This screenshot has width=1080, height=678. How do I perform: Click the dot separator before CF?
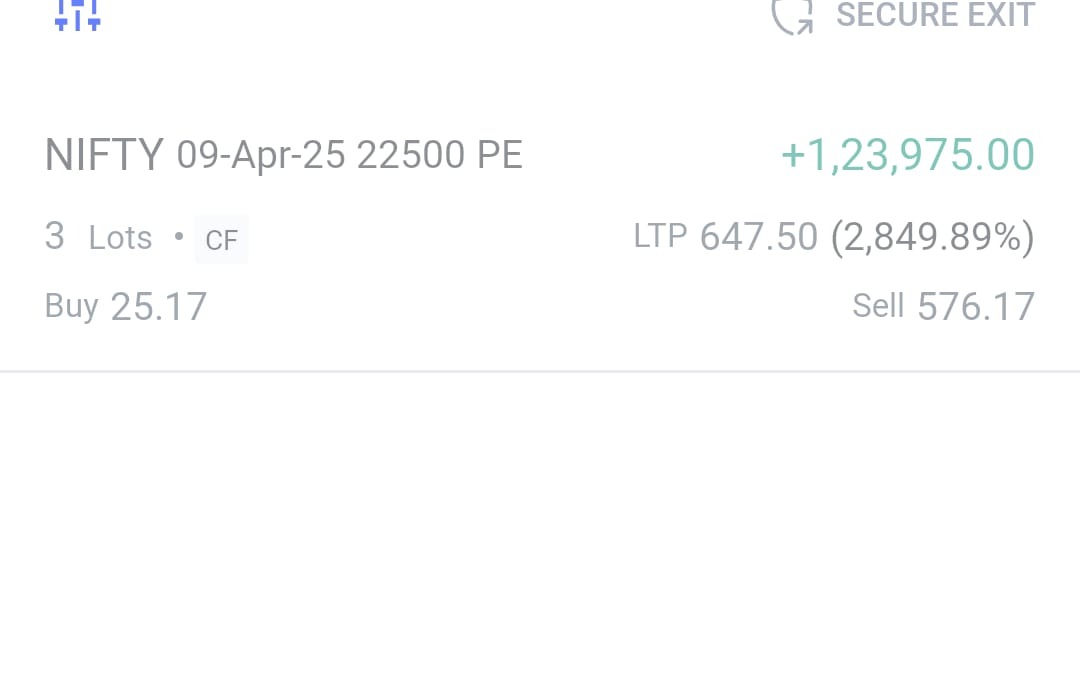click(179, 237)
